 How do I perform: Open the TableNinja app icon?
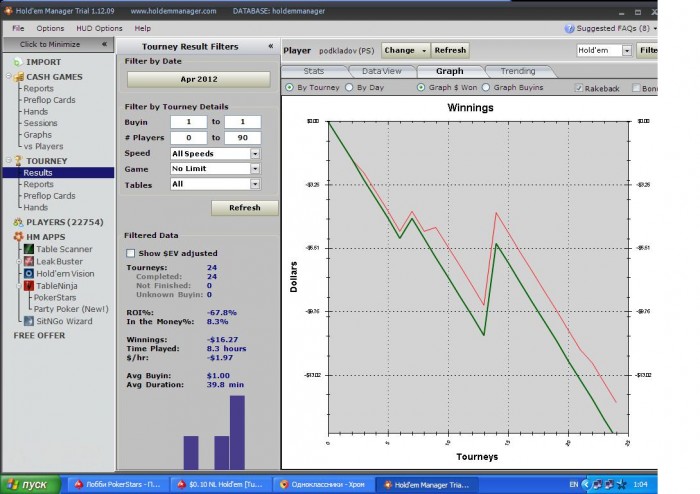(x=29, y=286)
